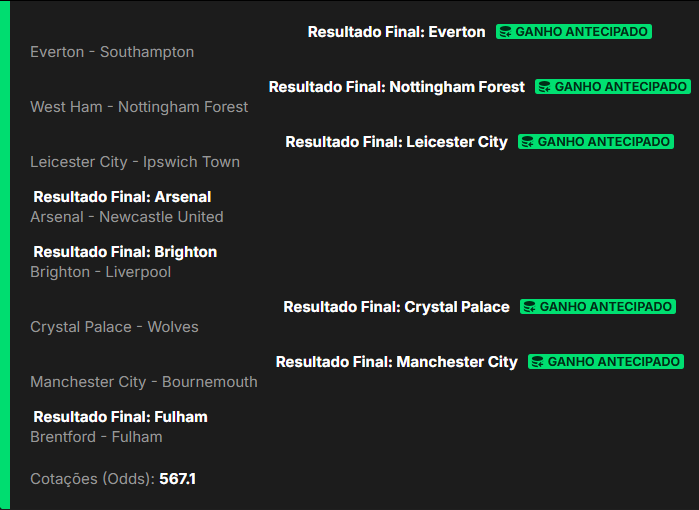Open the Brentford - Fulham fixture
Image resolution: width=699 pixels, height=510 pixels.
click(96, 437)
